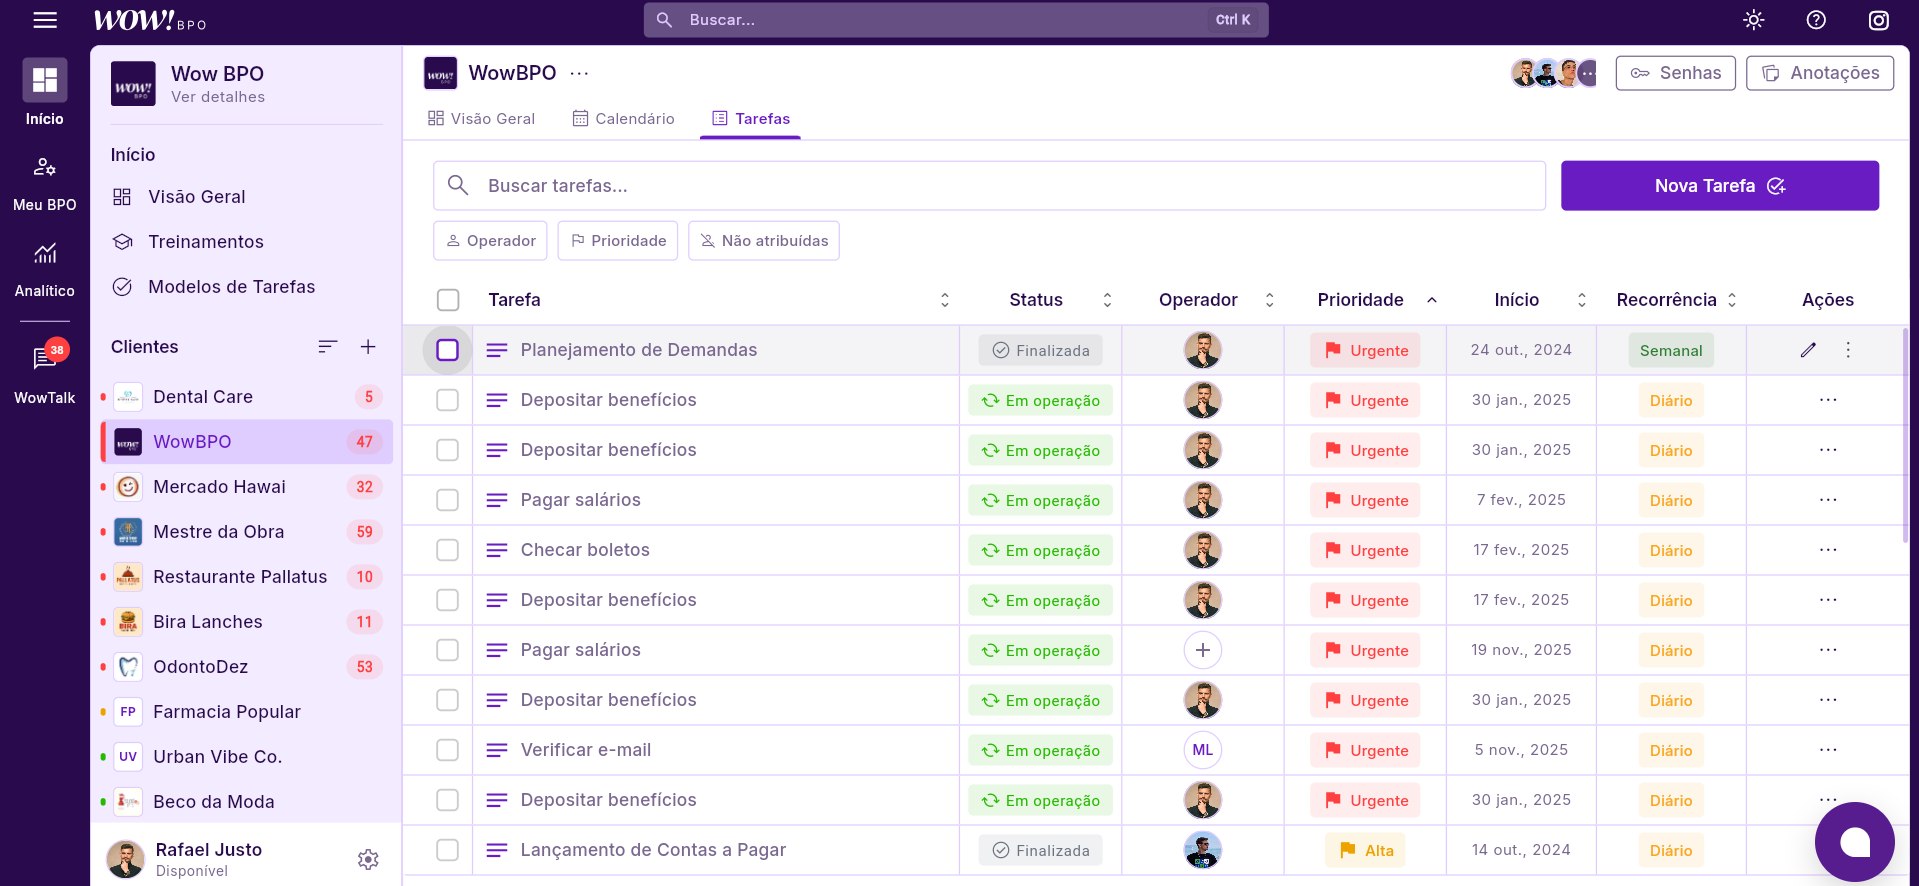Click the Nova Tarefa button
This screenshot has height=886, width=1919.
coord(1719,186)
